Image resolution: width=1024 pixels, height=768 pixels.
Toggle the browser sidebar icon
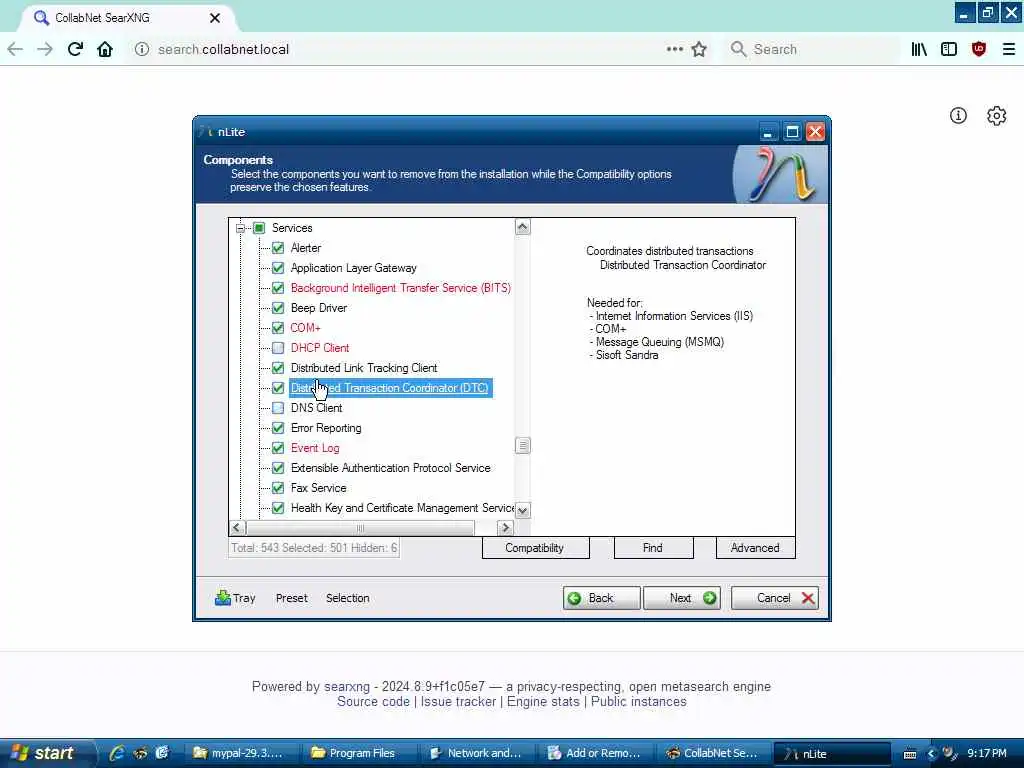click(949, 50)
